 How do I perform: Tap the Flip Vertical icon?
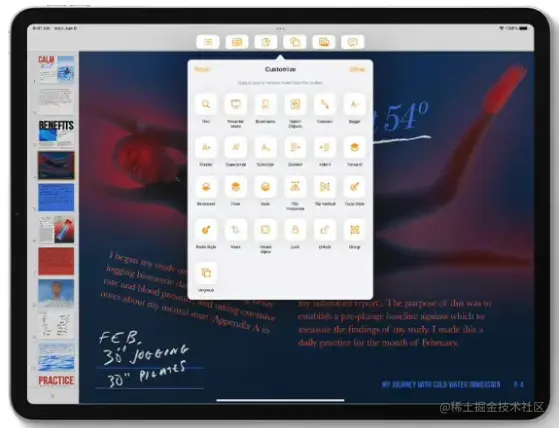325,187
